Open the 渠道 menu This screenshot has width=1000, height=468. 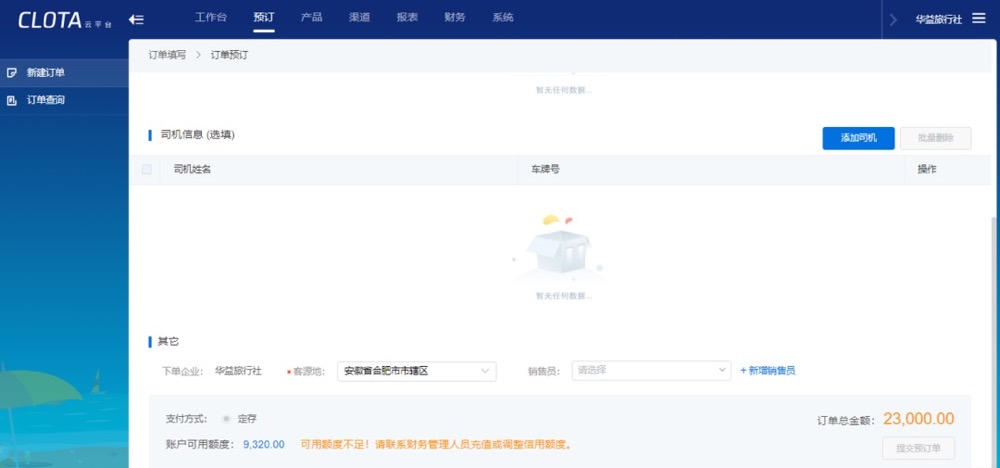pos(360,17)
